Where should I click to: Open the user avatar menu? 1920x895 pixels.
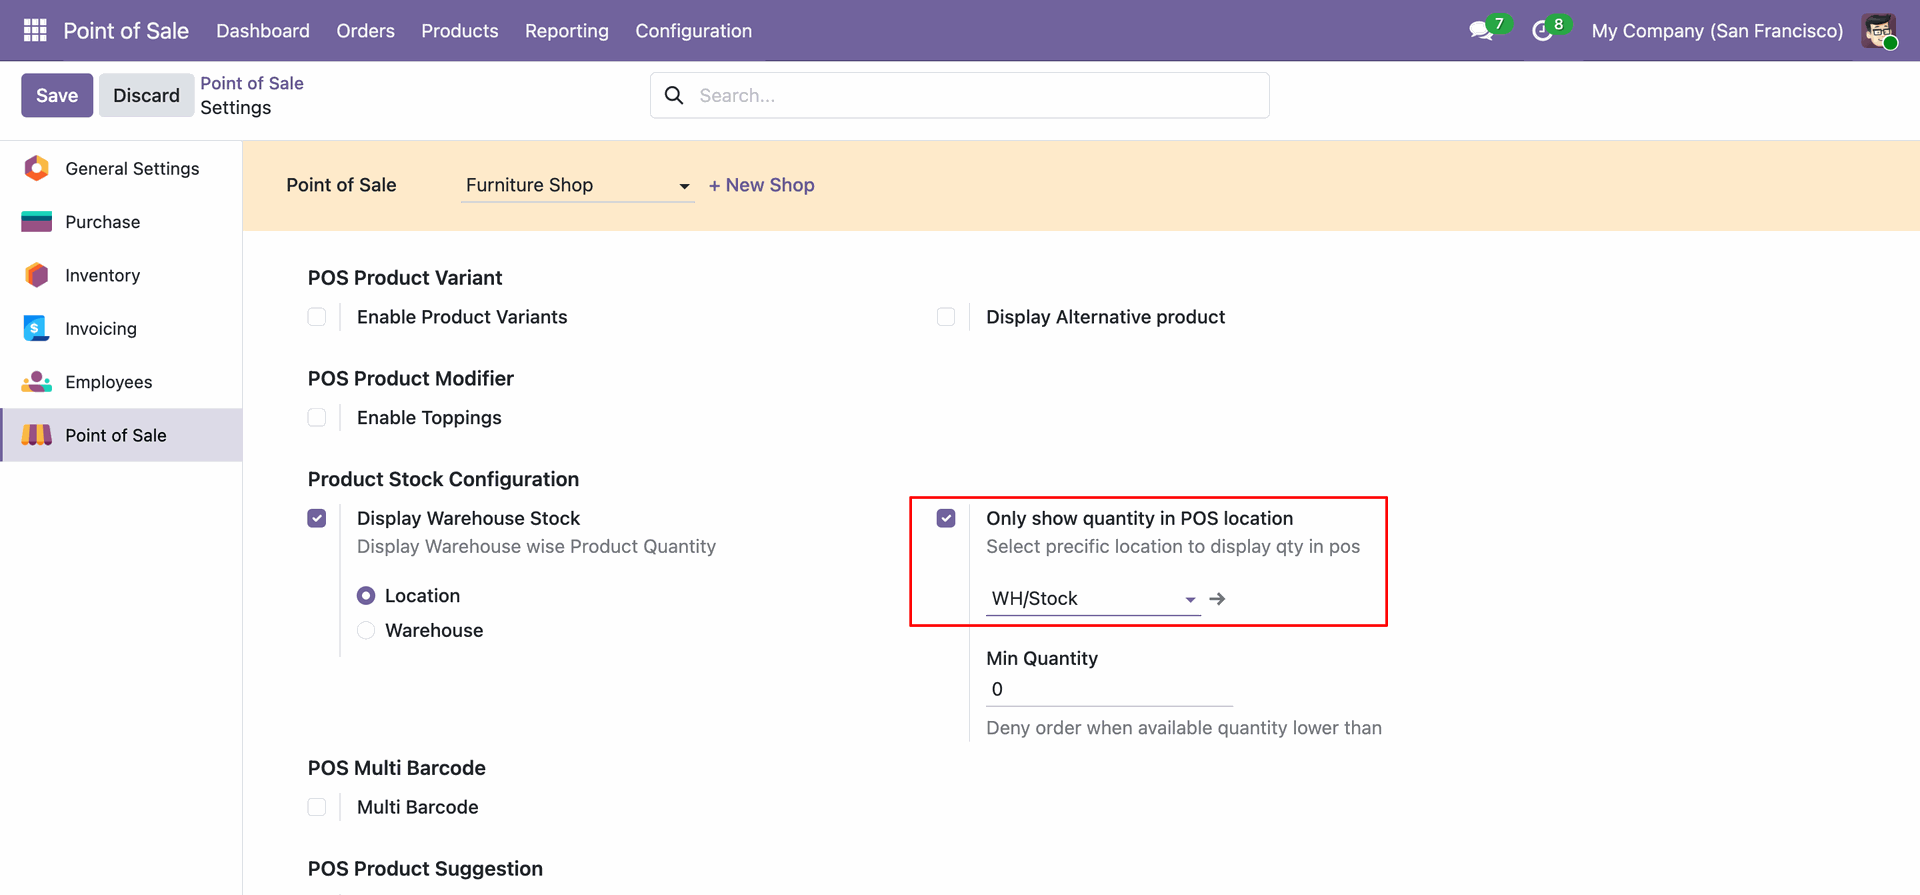point(1879,31)
